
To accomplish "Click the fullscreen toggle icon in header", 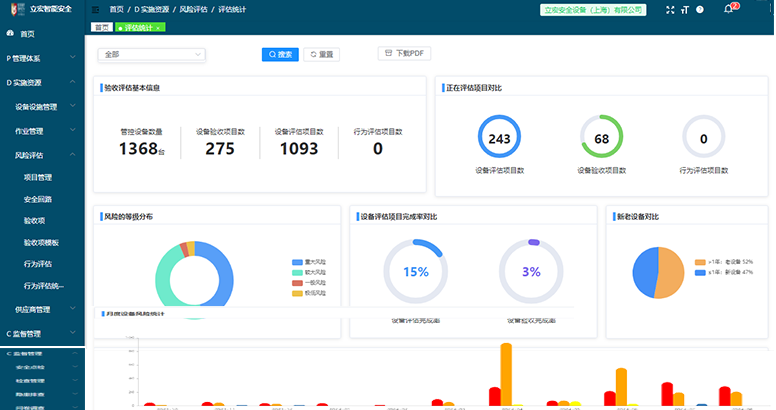I will tap(670, 9).
